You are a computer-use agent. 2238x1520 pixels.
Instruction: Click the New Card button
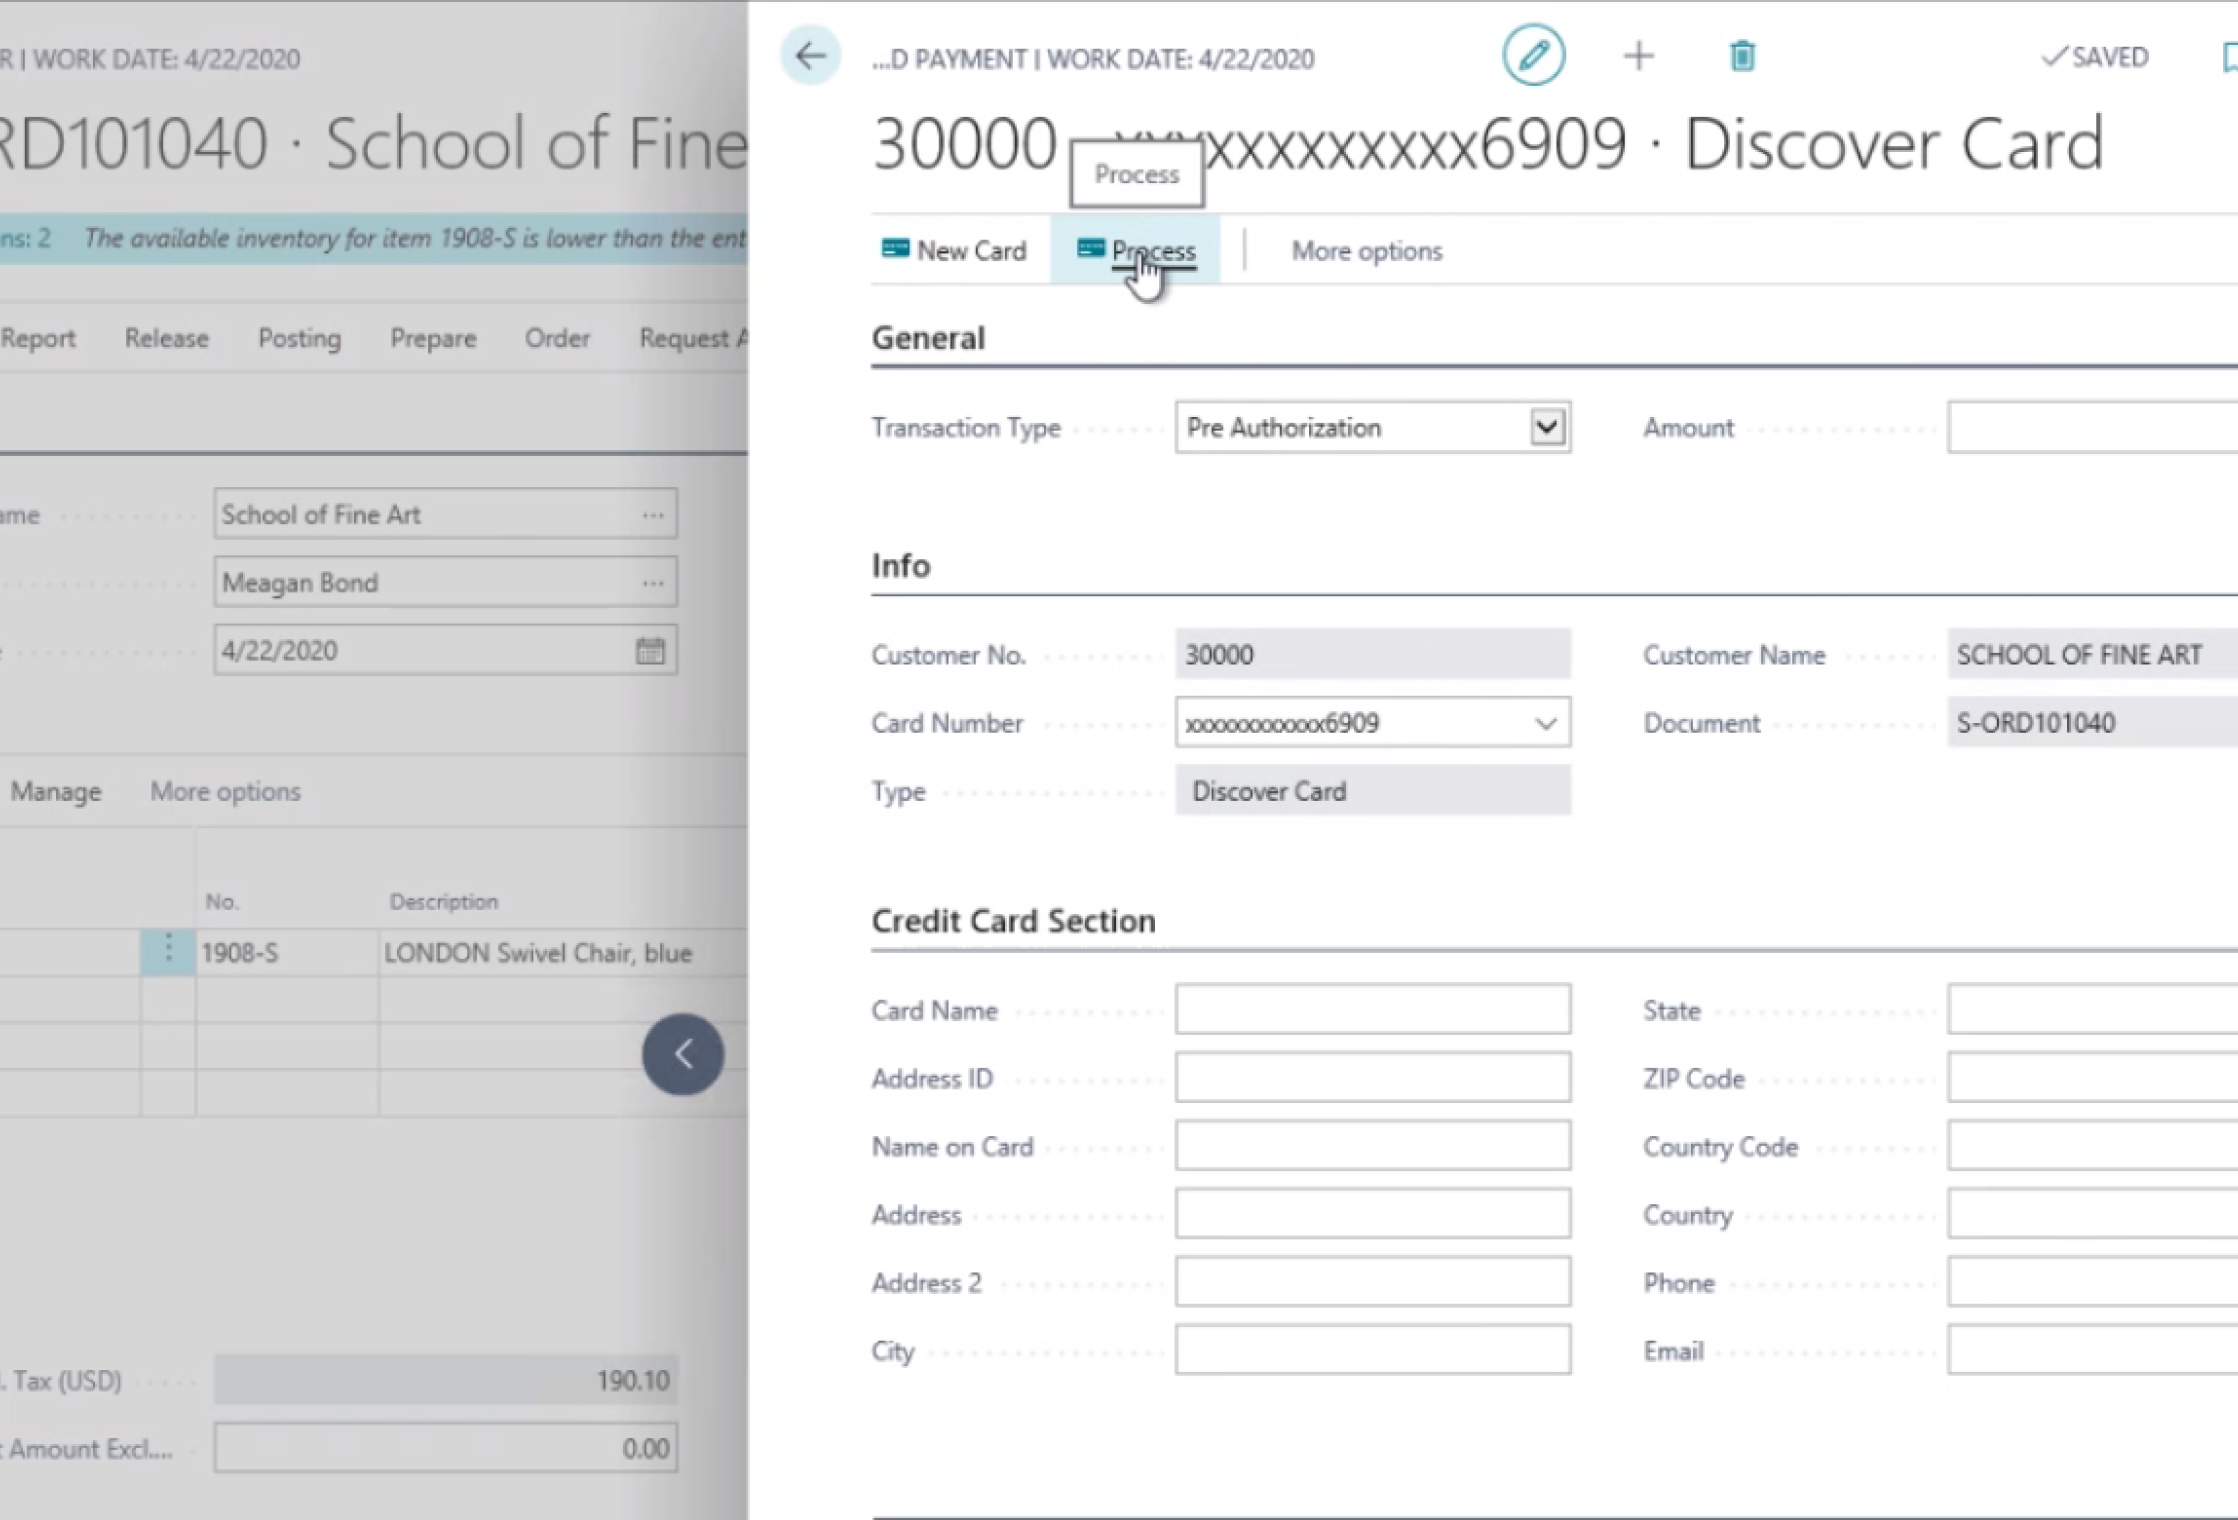[x=955, y=250]
